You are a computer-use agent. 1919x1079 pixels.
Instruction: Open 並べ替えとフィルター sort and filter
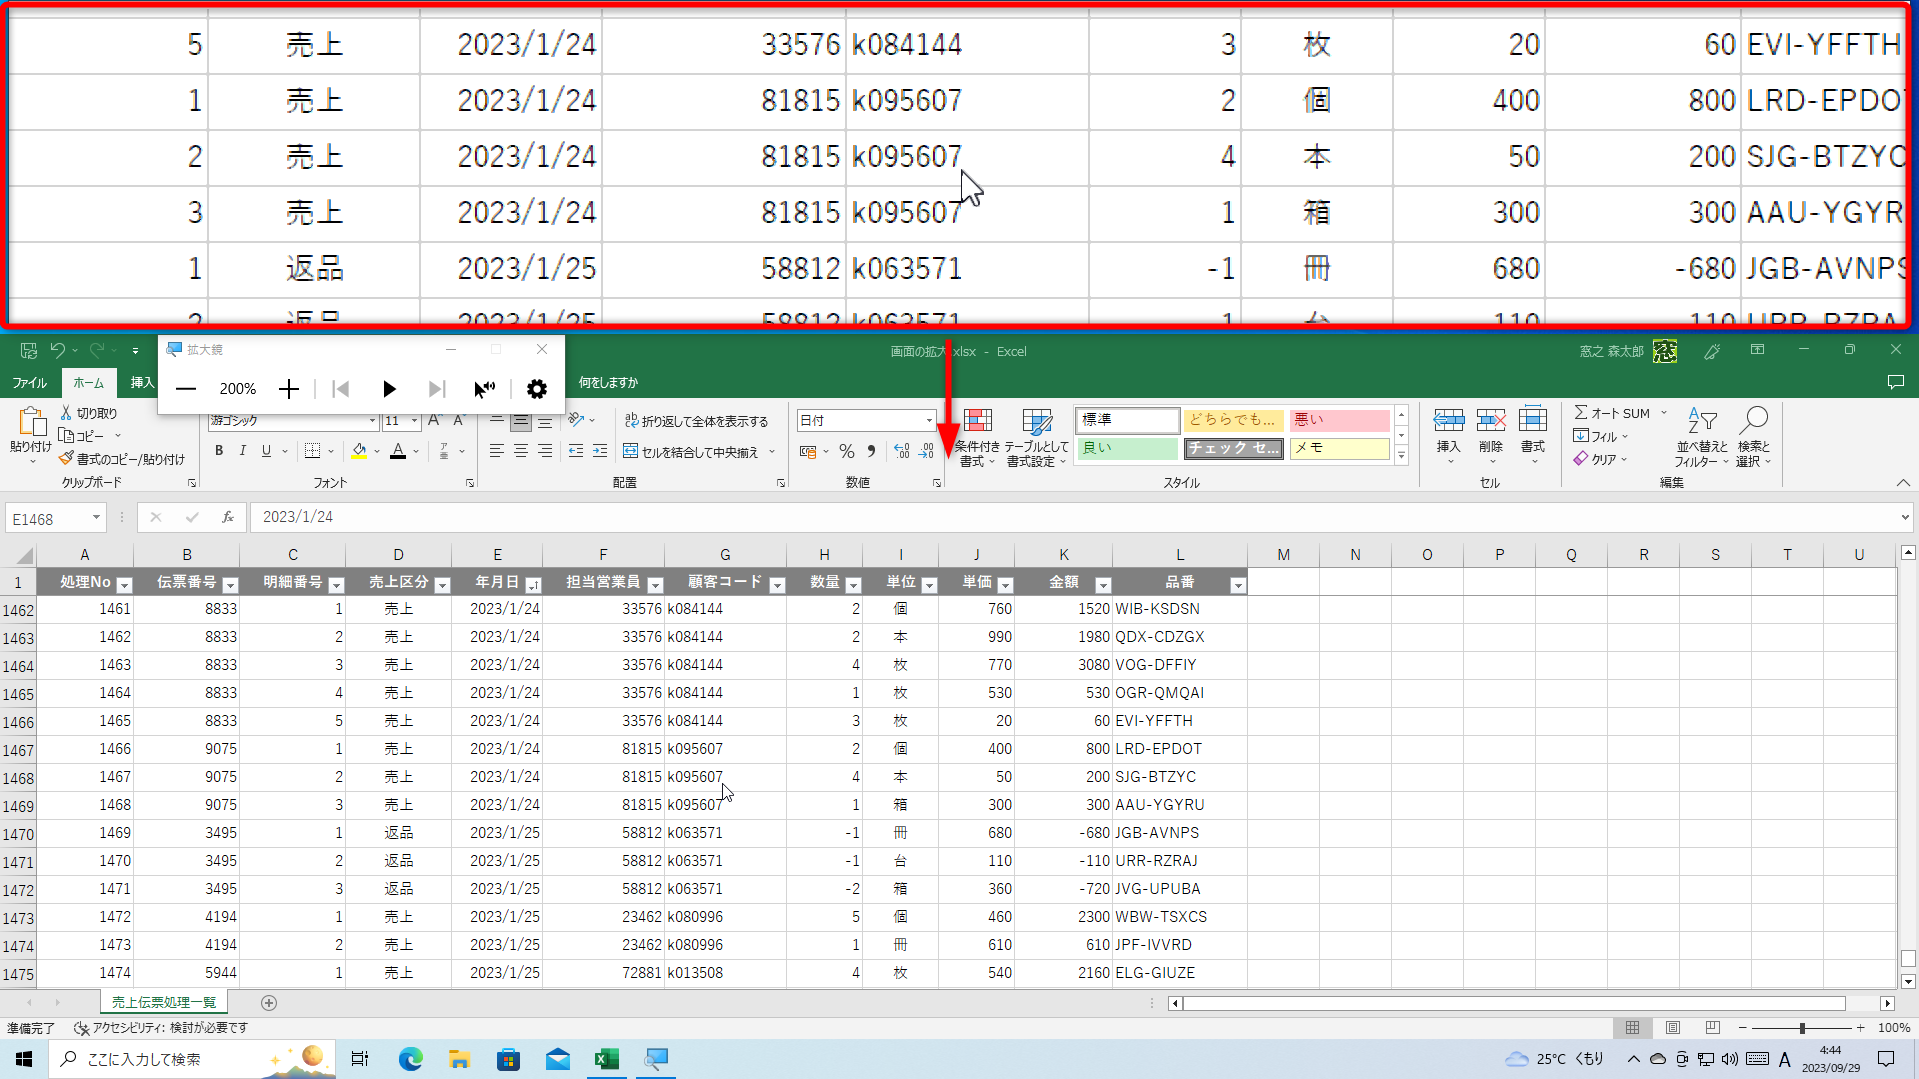[1702, 437]
